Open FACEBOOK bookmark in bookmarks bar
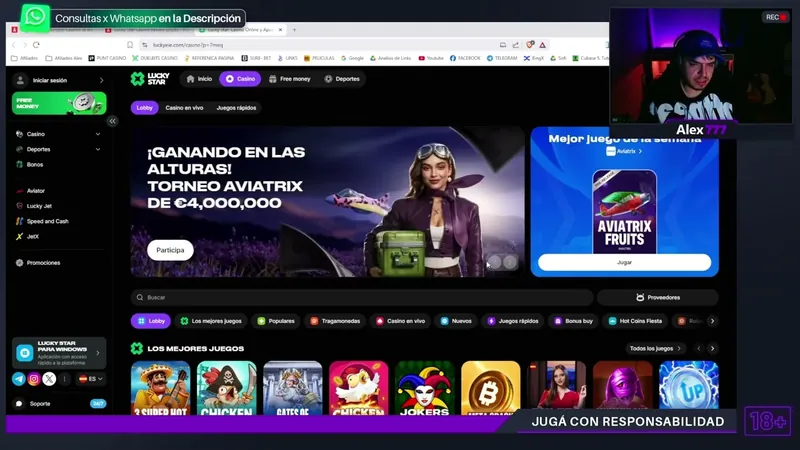 465,58
